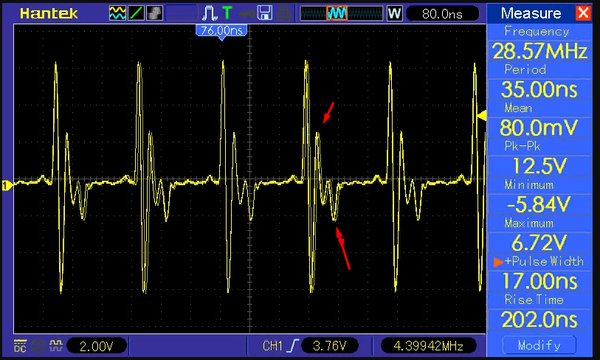
Task: Open the 3.76V trigger level setting
Action: [329, 346]
